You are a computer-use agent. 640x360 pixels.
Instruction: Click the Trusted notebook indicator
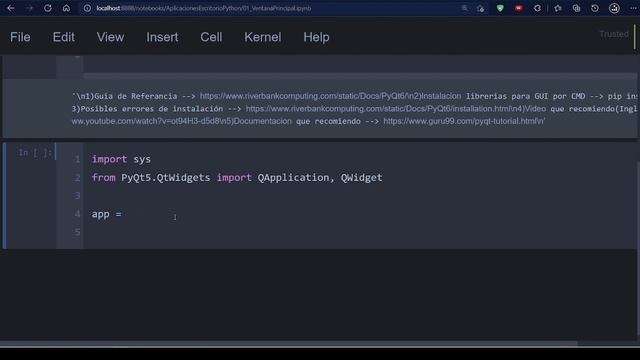coord(614,34)
